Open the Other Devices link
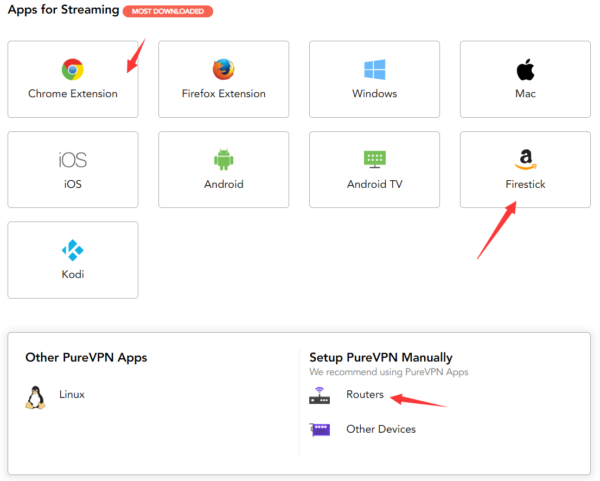 (x=381, y=429)
